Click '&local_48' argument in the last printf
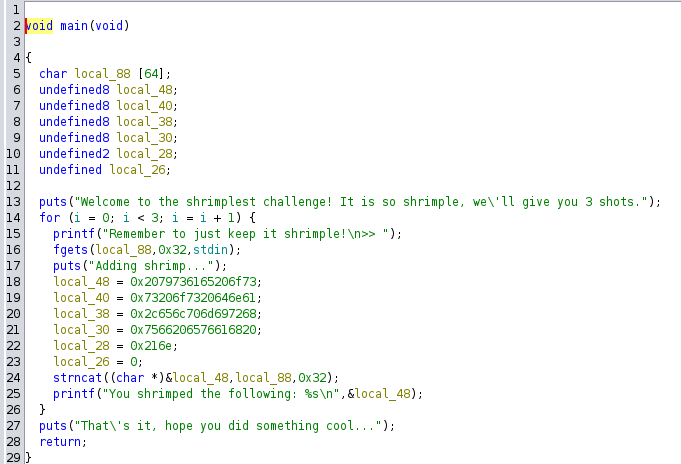Image resolution: width=681 pixels, height=464 pixels. pos(379,394)
